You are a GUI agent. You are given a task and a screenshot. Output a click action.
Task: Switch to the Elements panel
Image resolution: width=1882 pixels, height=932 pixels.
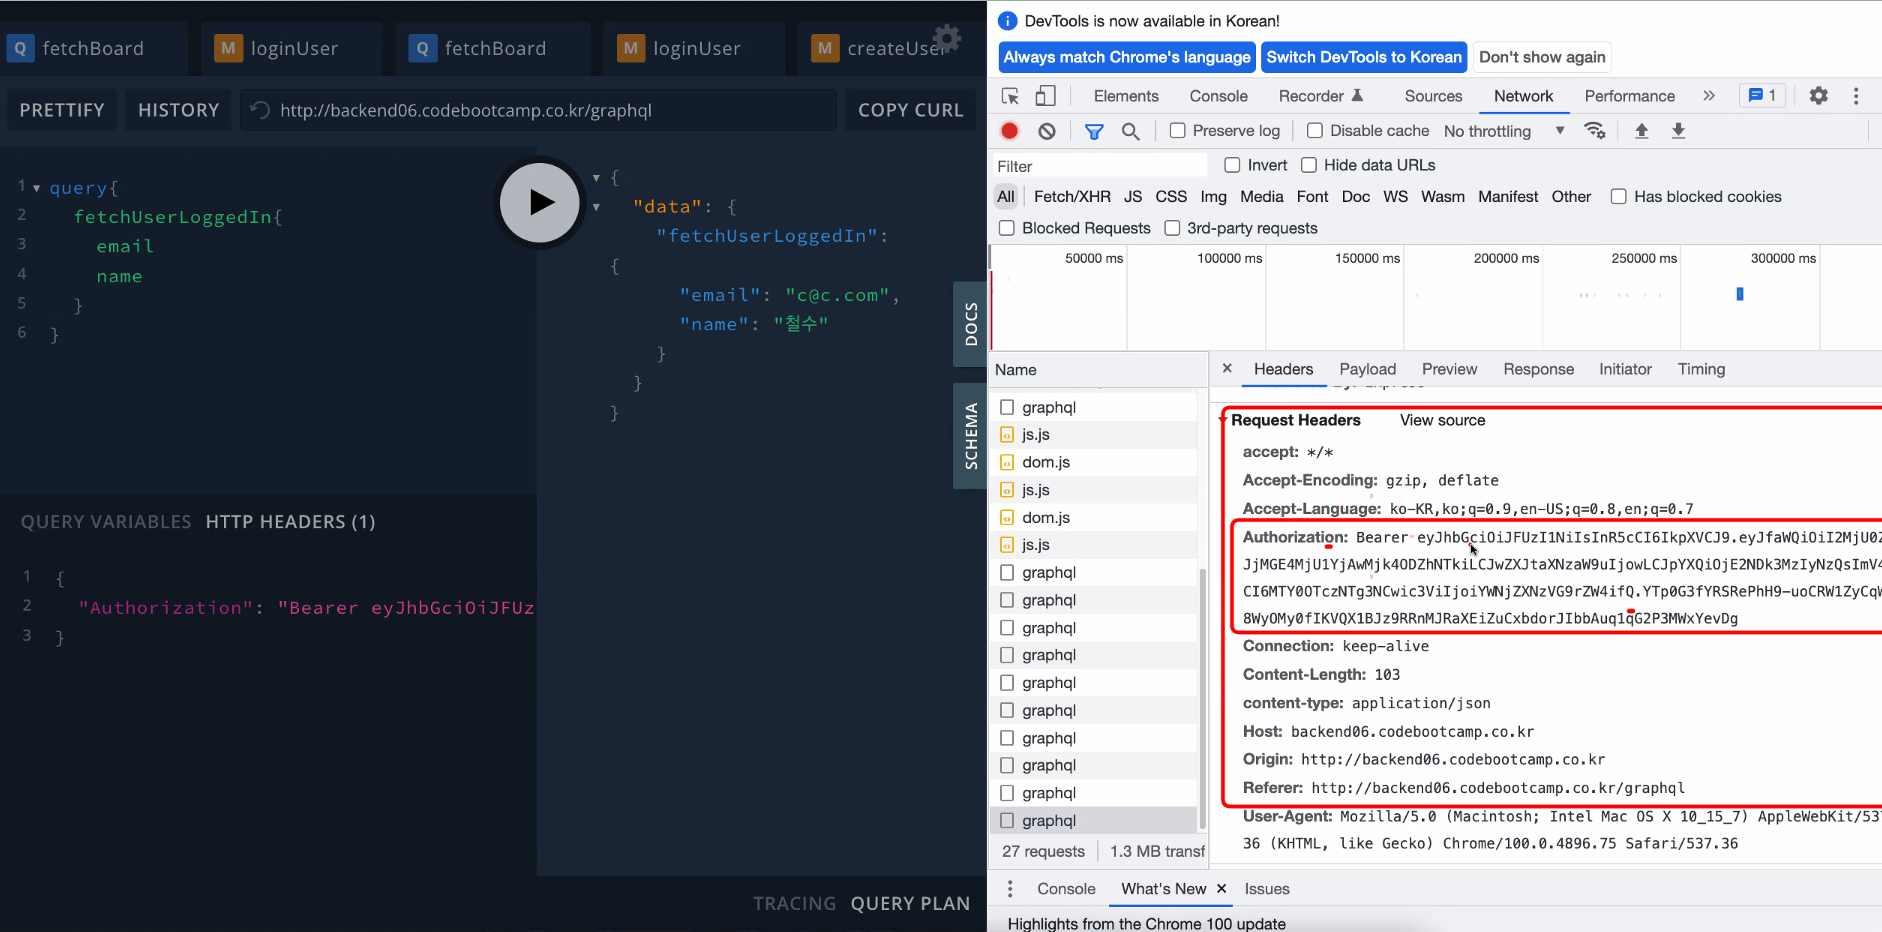(x=1126, y=96)
